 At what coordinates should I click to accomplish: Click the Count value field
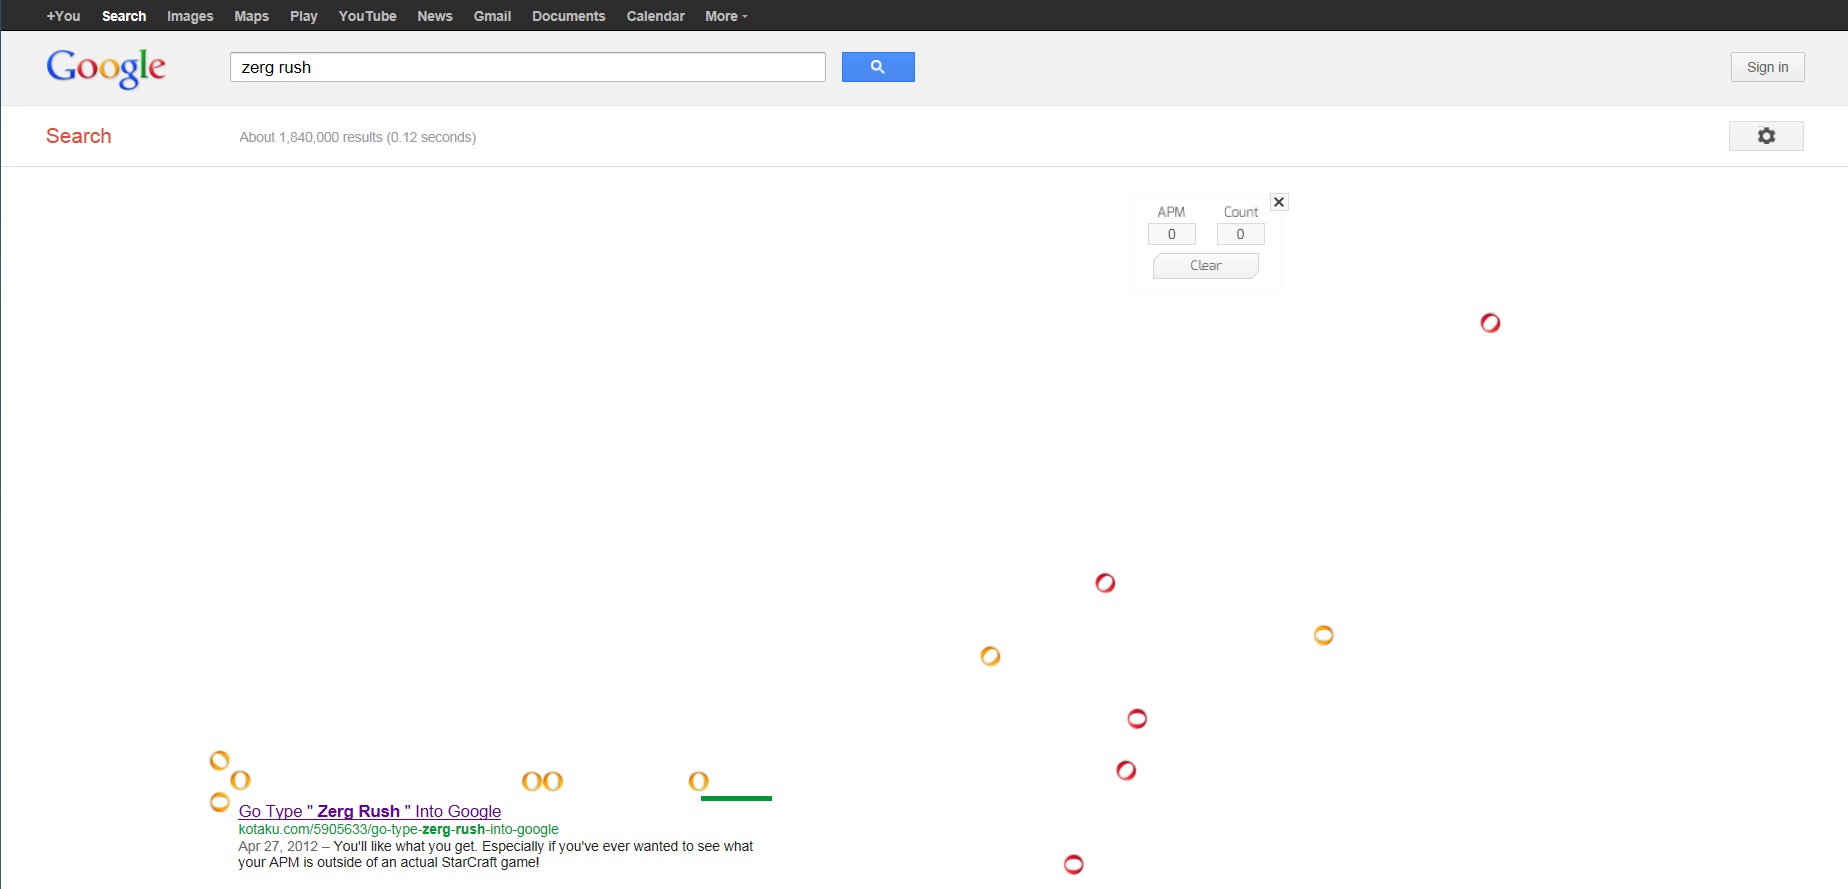1240,234
